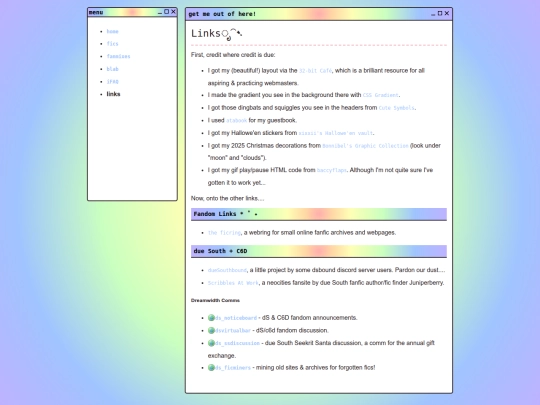Visit xixxii's Hallowe'en vault link
Screen dimensions: 540x405
(x=335, y=133)
